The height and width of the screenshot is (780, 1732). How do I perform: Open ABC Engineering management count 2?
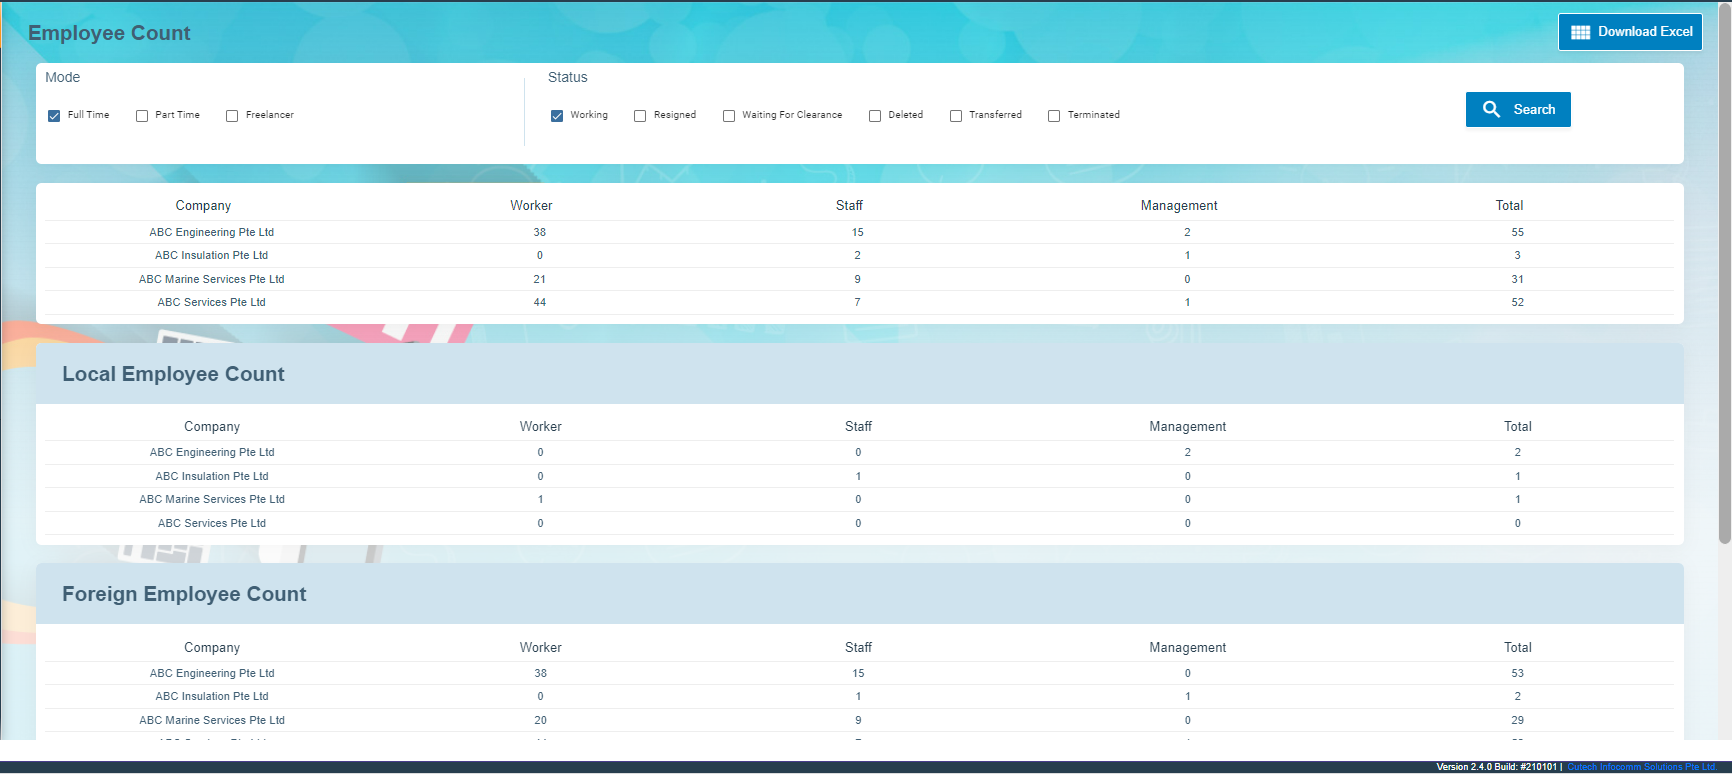(1187, 232)
